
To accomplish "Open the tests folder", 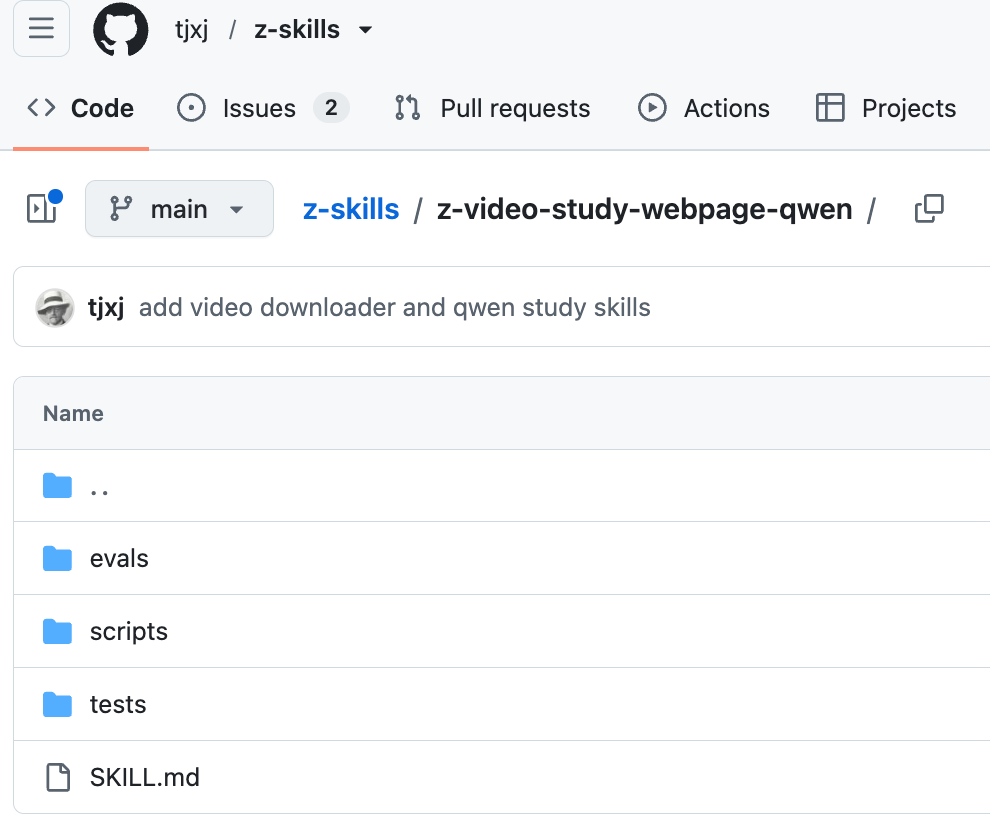I will tap(118, 704).
